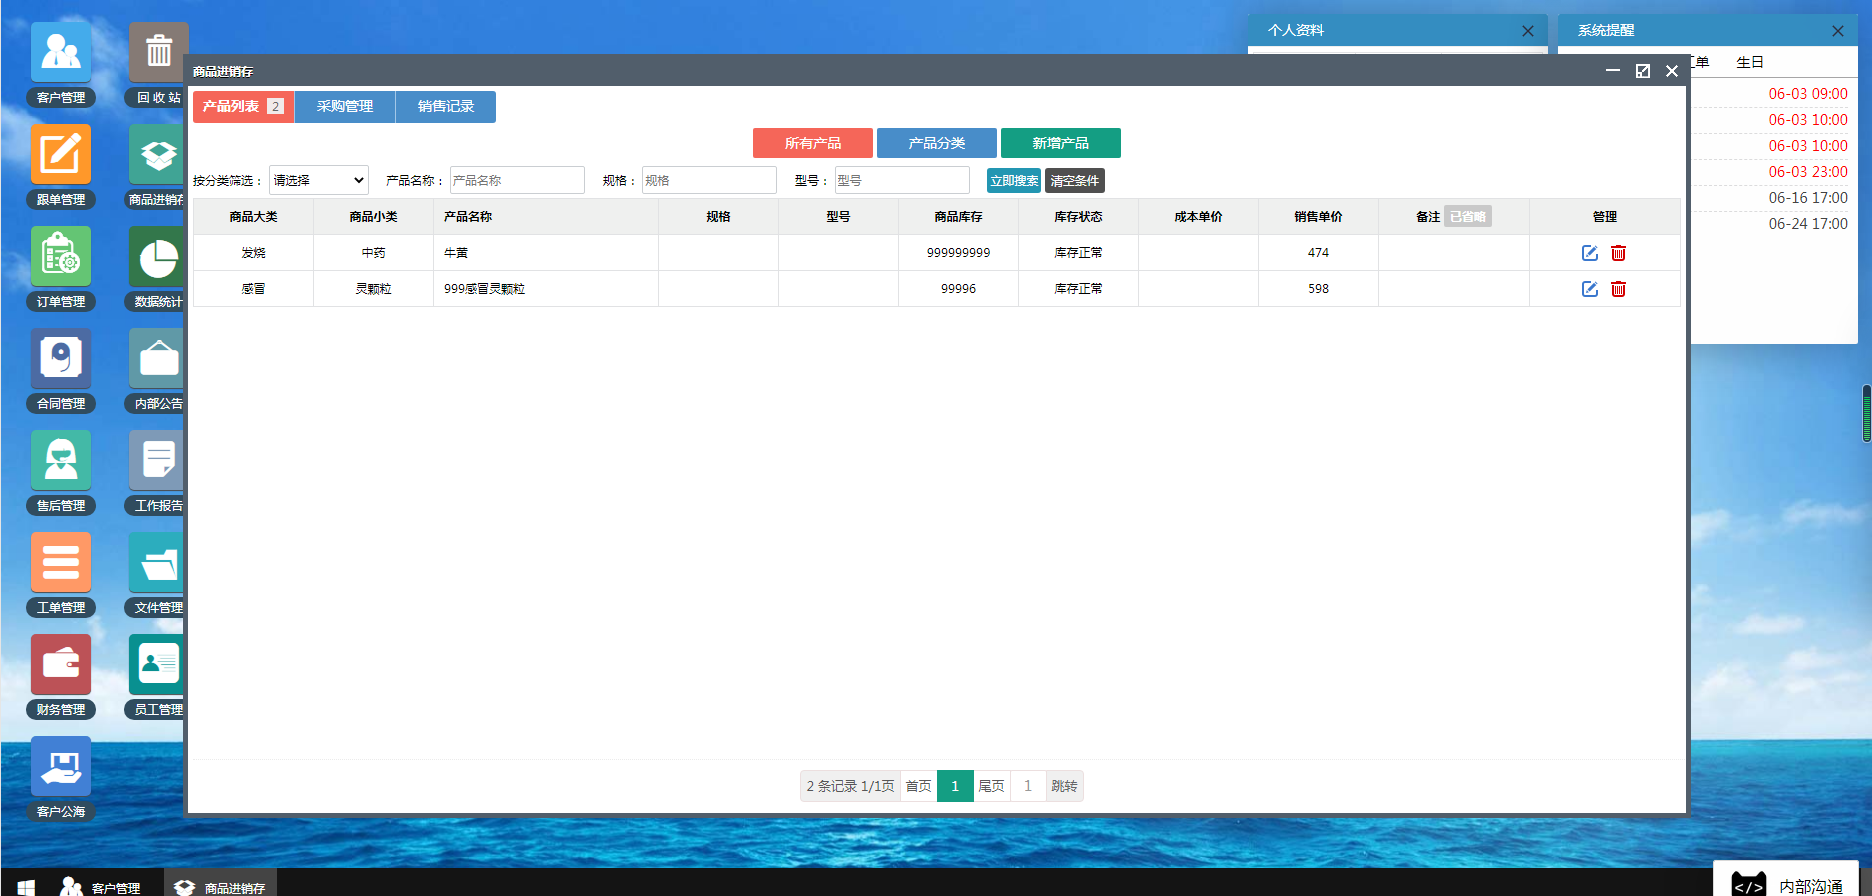Open the 客户公海 icon

(61, 767)
